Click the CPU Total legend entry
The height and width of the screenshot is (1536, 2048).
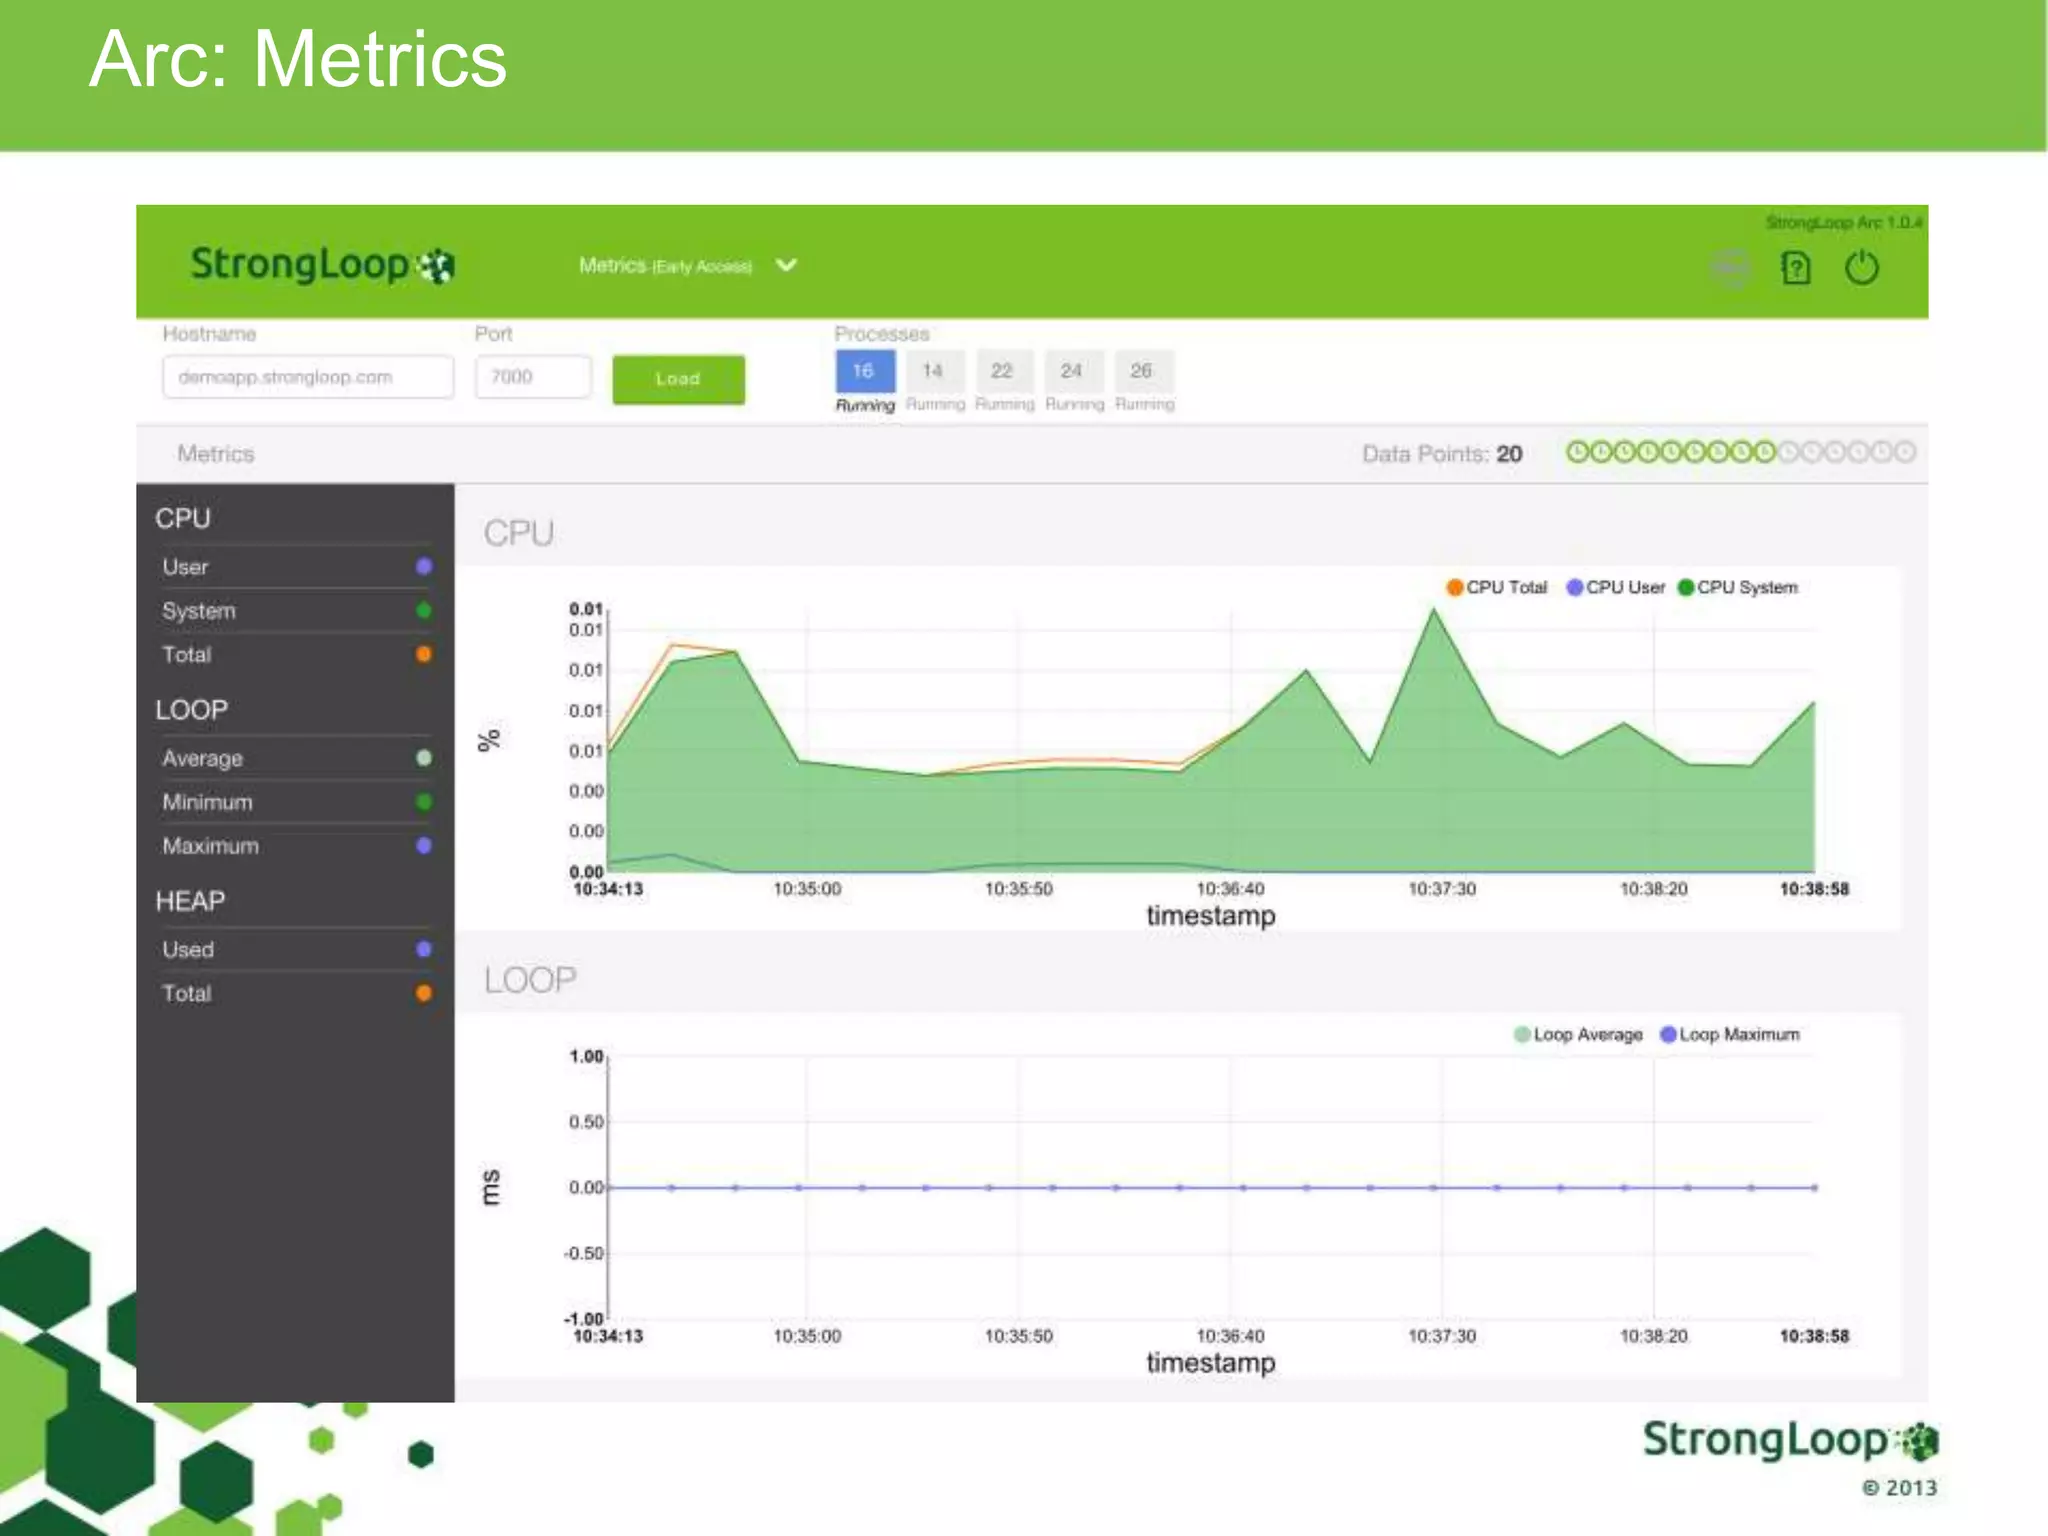[1497, 587]
